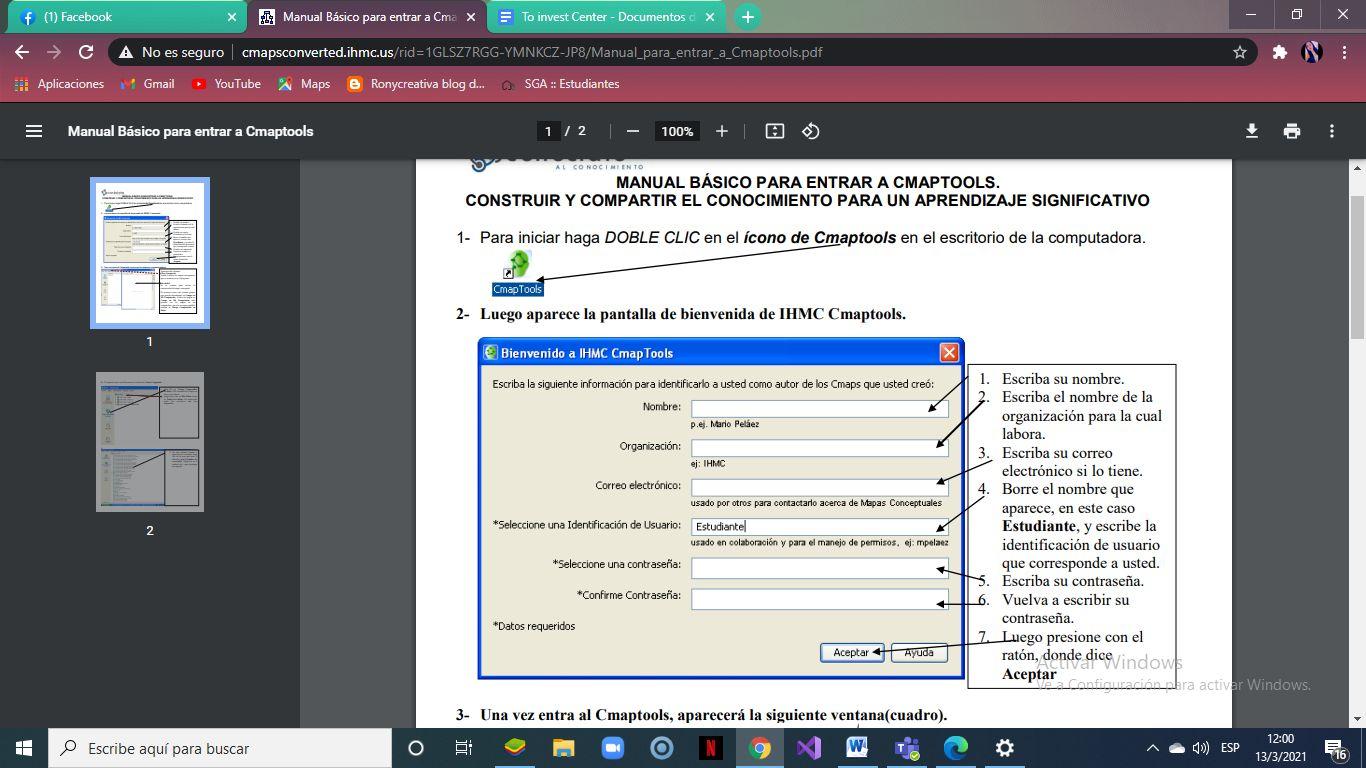
Task: Open Word from the taskbar
Action: click(857, 748)
